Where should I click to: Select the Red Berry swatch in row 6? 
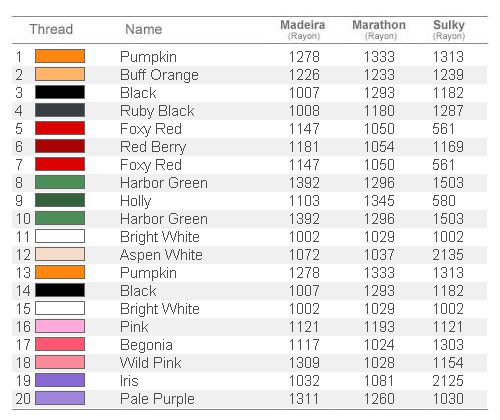tap(60, 146)
